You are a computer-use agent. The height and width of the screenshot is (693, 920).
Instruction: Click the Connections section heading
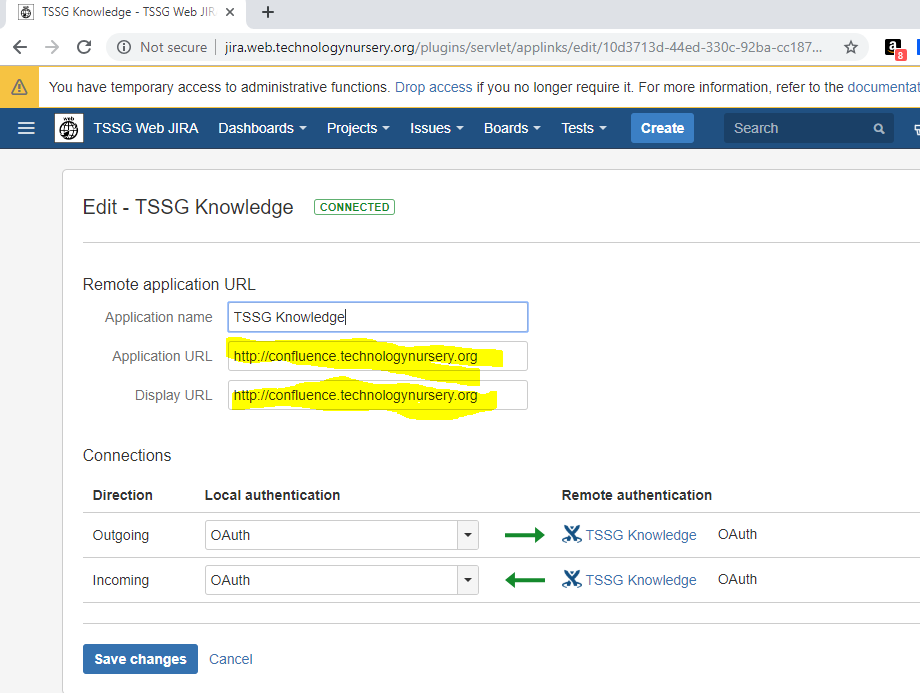(x=127, y=455)
